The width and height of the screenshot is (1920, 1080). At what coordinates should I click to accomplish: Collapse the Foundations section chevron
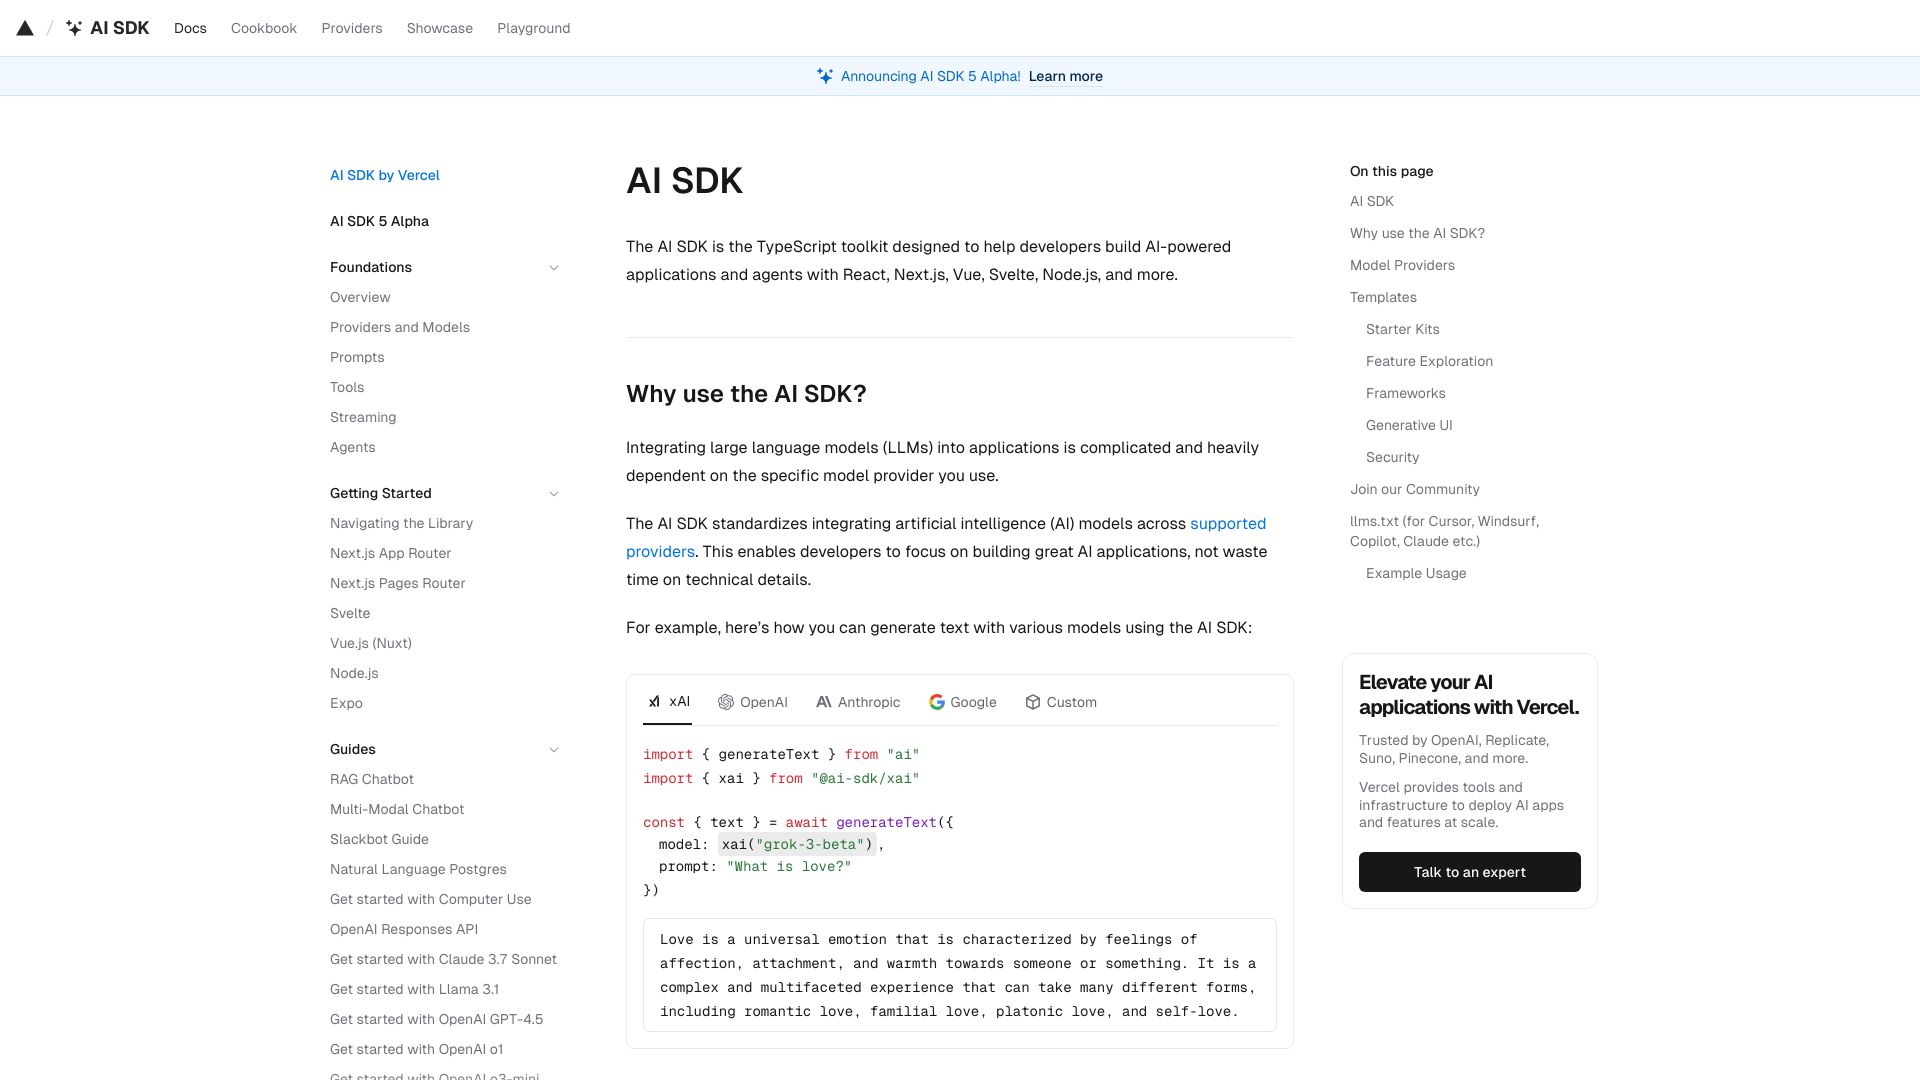[x=554, y=268]
